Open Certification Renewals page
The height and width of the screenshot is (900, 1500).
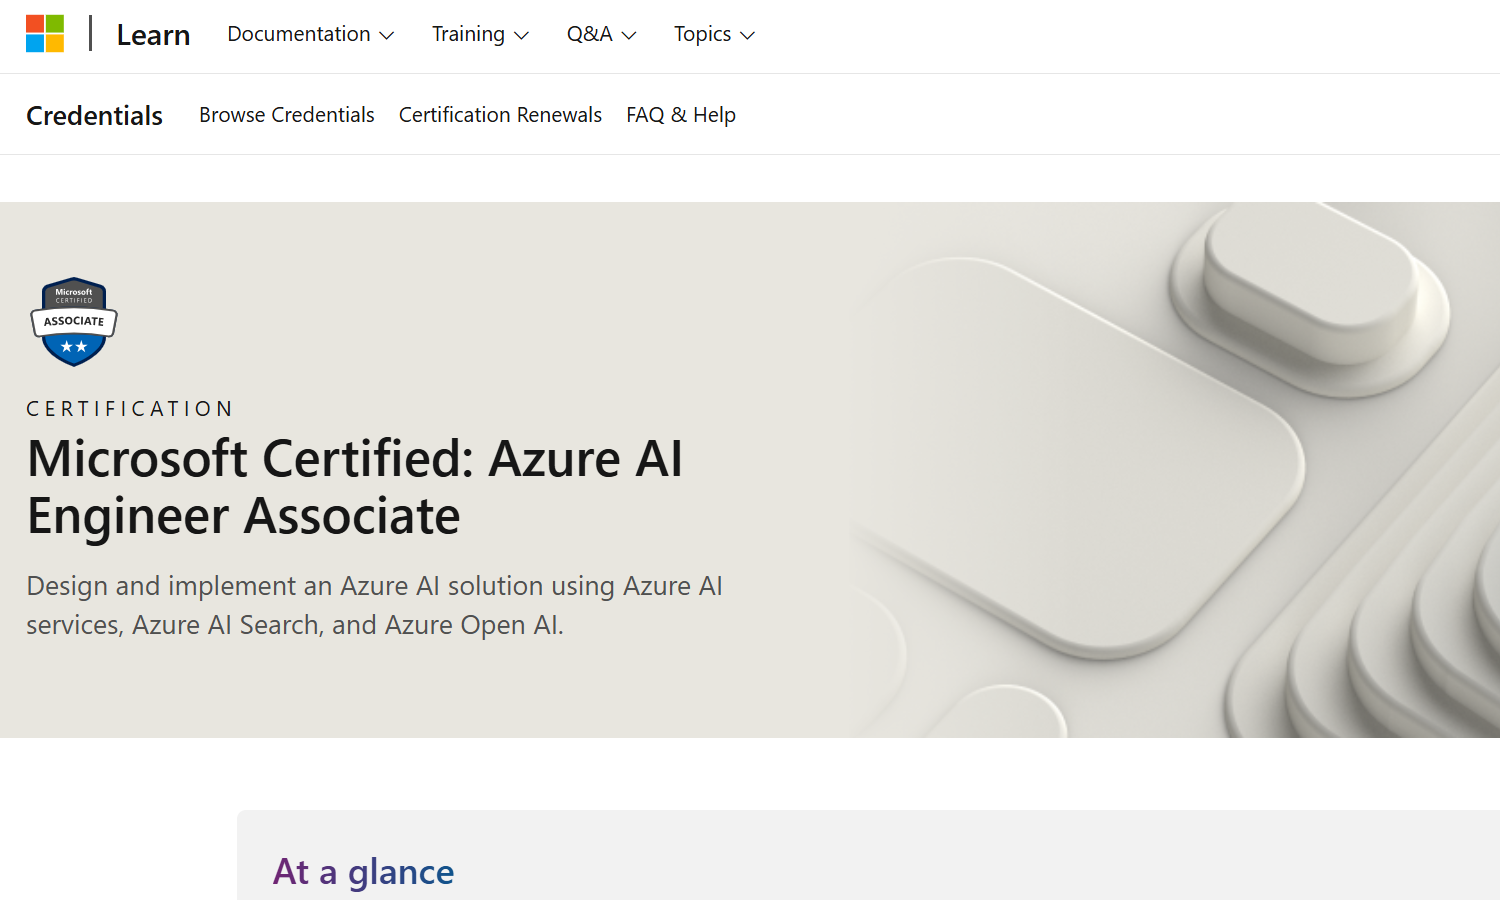click(500, 115)
